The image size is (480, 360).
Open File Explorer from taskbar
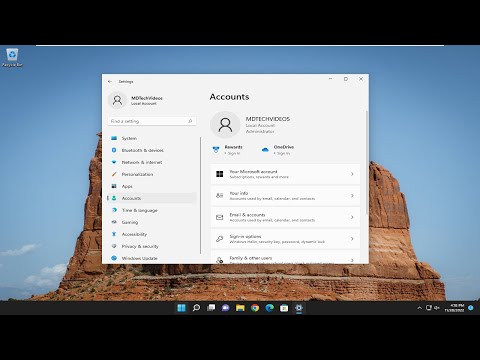click(x=240, y=308)
